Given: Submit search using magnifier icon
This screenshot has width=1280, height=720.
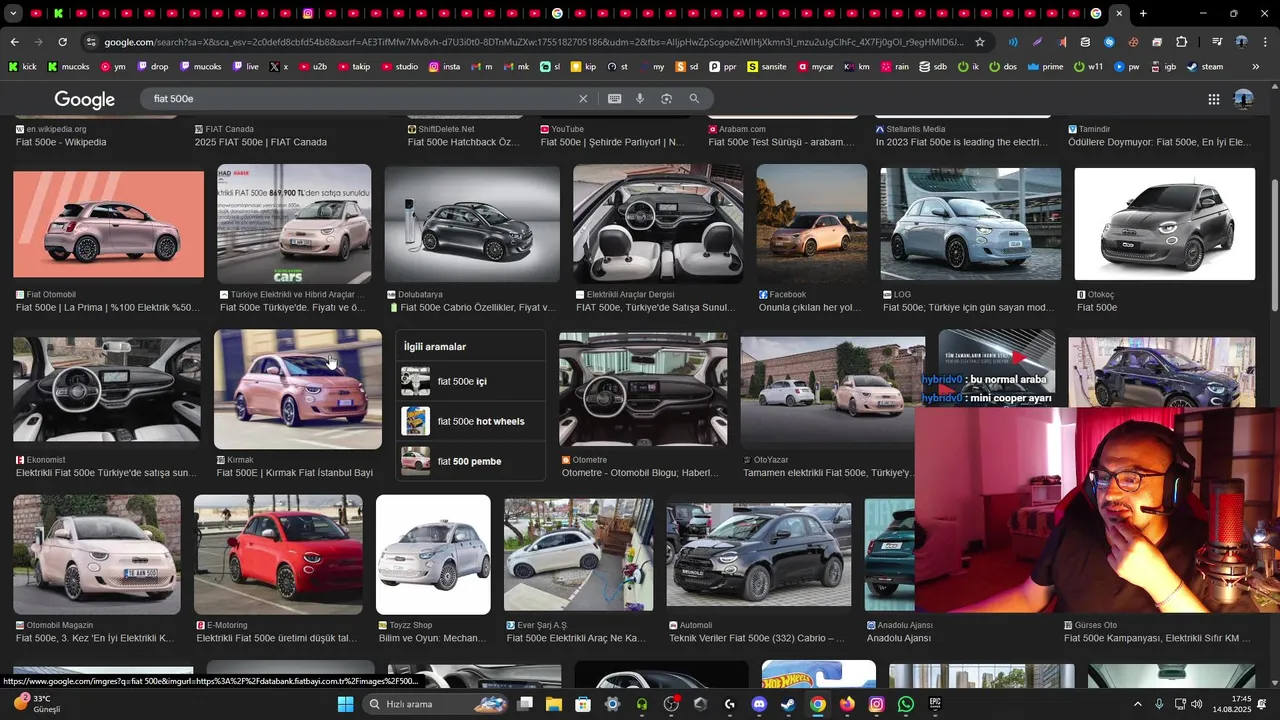Looking at the screenshot, I should pos(694,99).
